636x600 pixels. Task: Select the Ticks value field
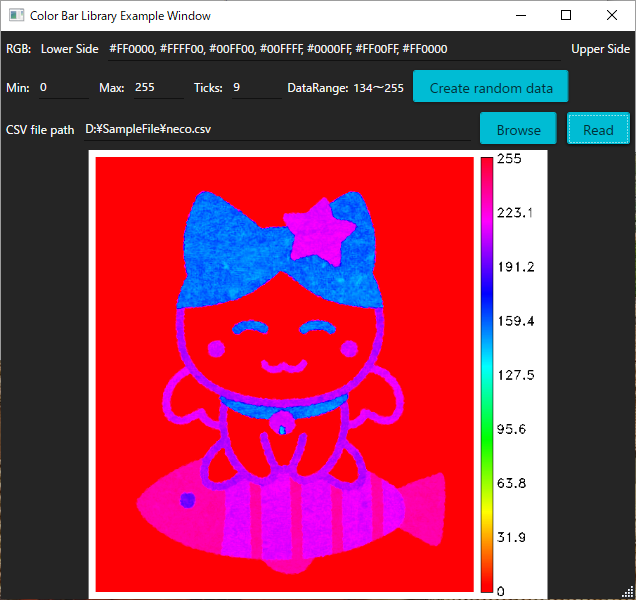click(257, 88)
